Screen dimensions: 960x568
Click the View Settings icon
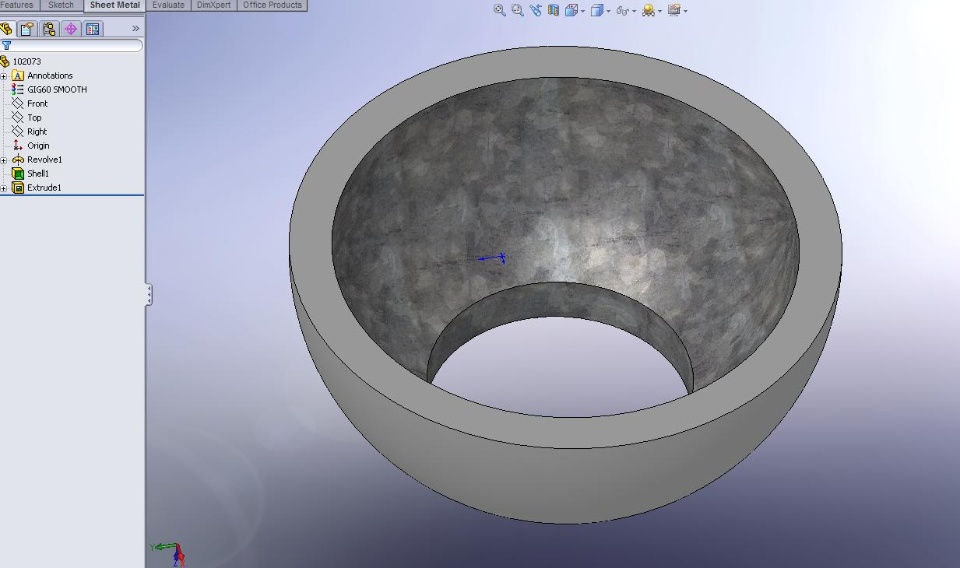point(674,10)
